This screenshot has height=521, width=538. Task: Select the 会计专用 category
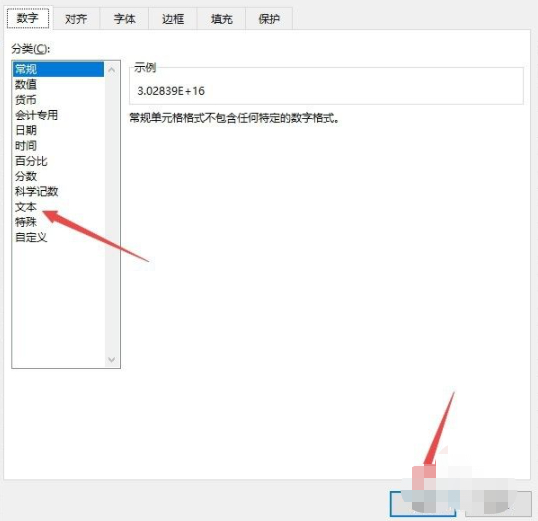(58, 115)
